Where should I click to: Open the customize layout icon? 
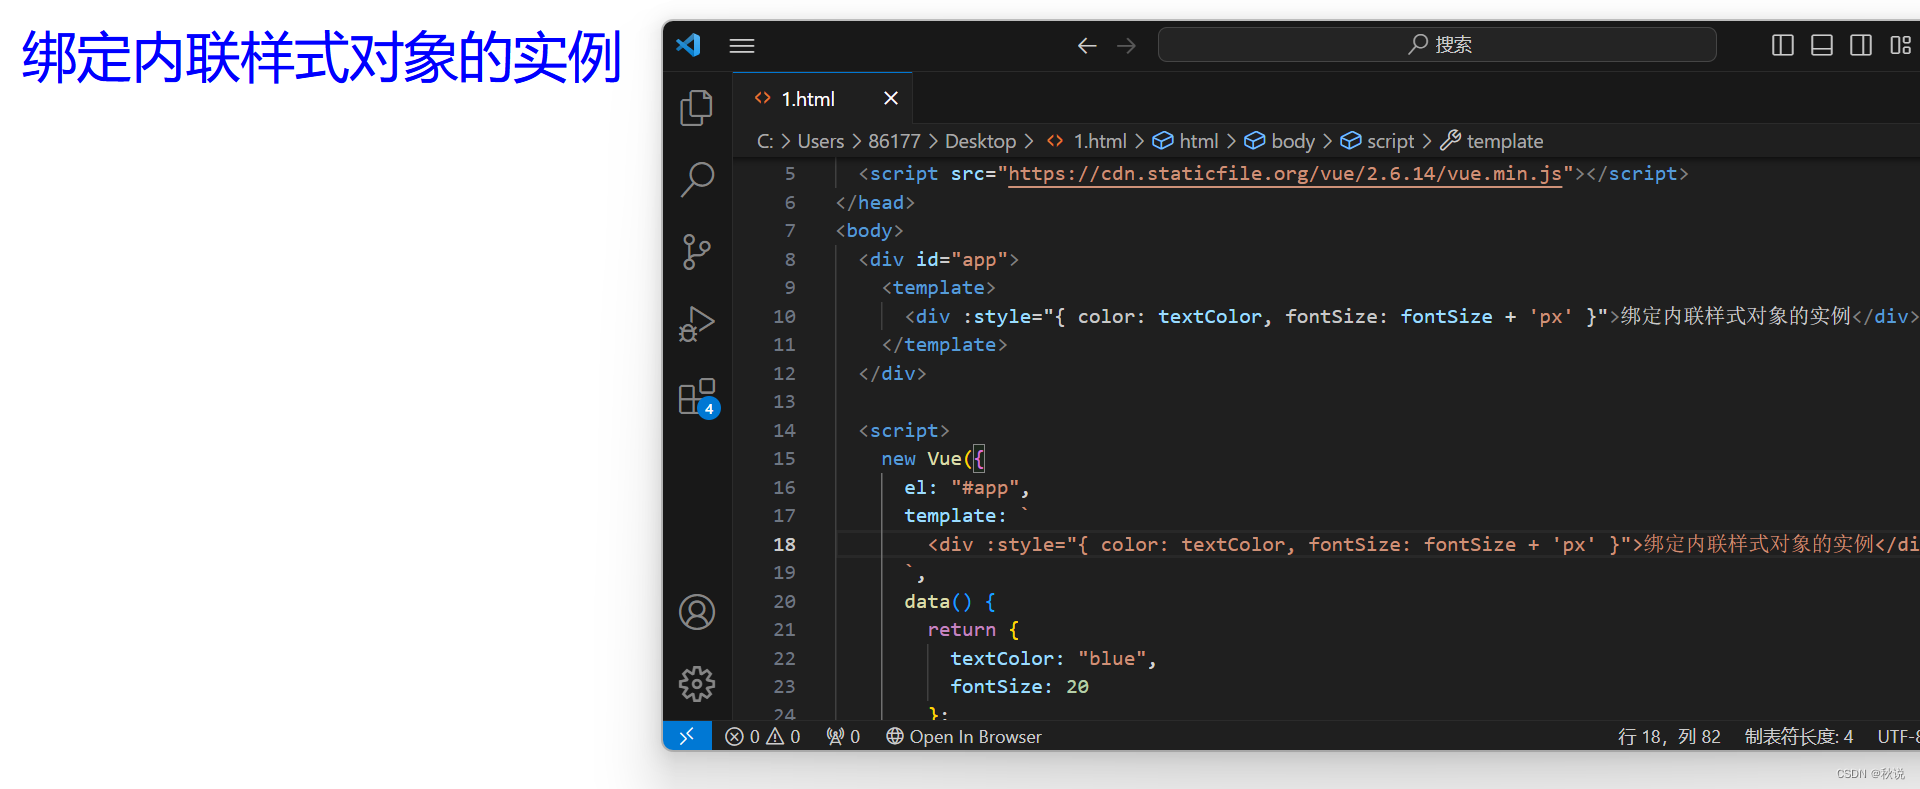coord(1900,45)
